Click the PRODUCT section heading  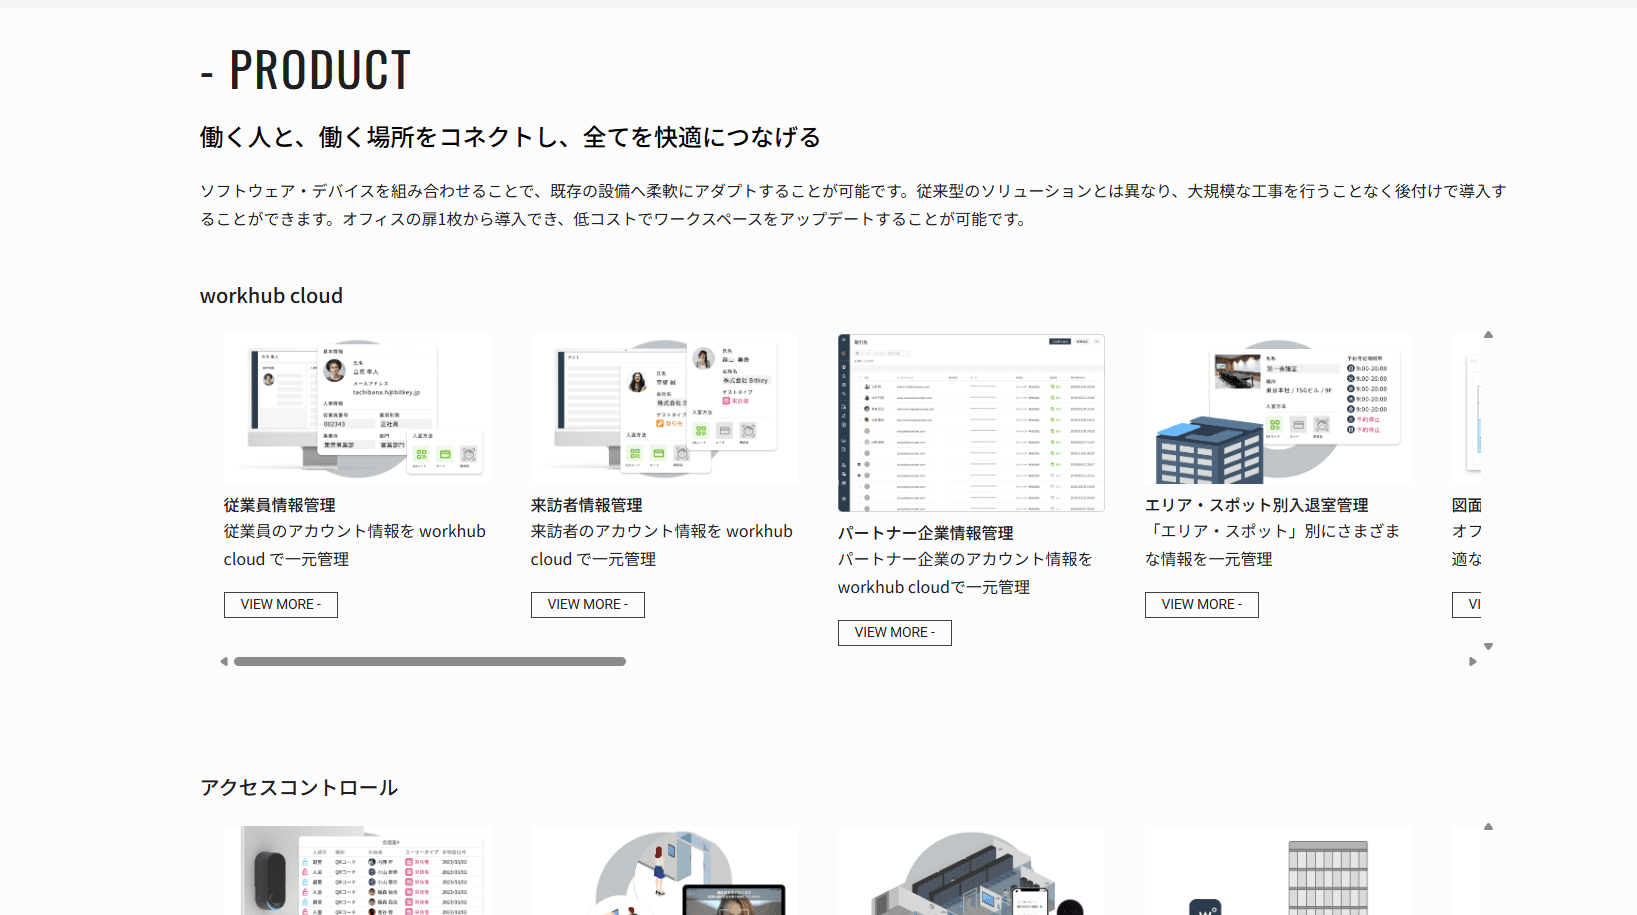tap(306, 70)
